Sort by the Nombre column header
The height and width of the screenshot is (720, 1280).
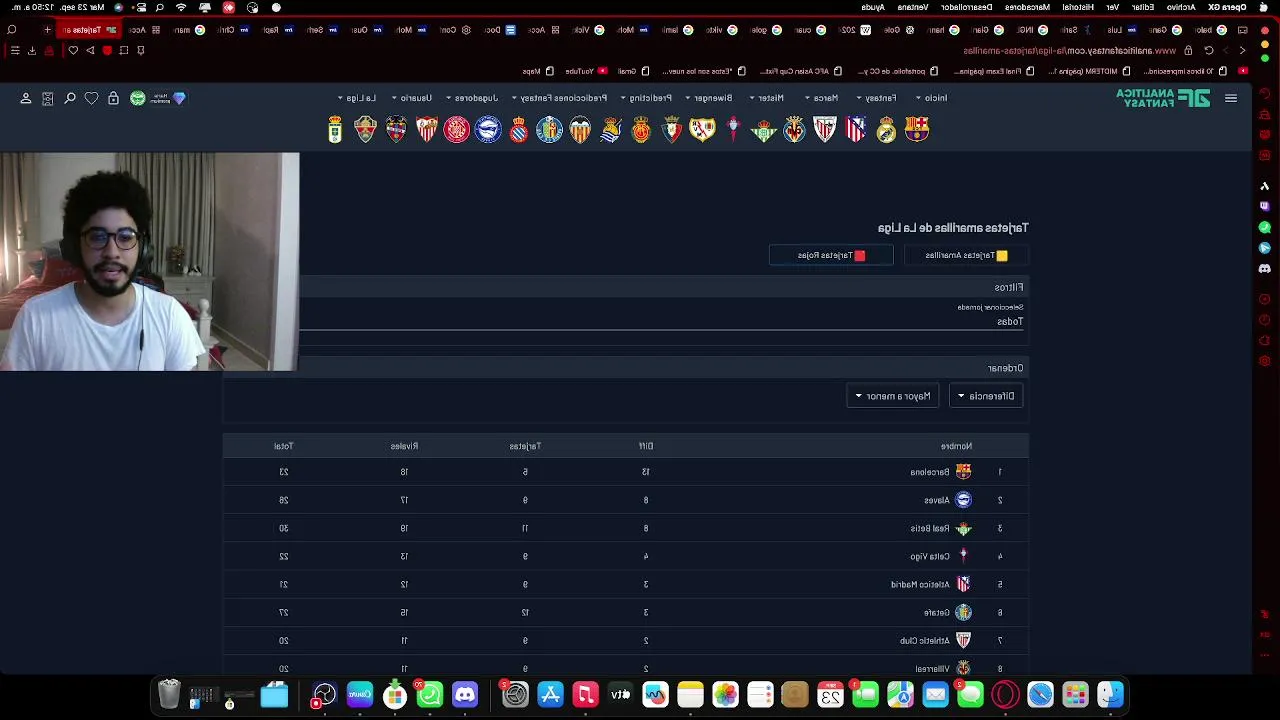click(x=956, y=446)
